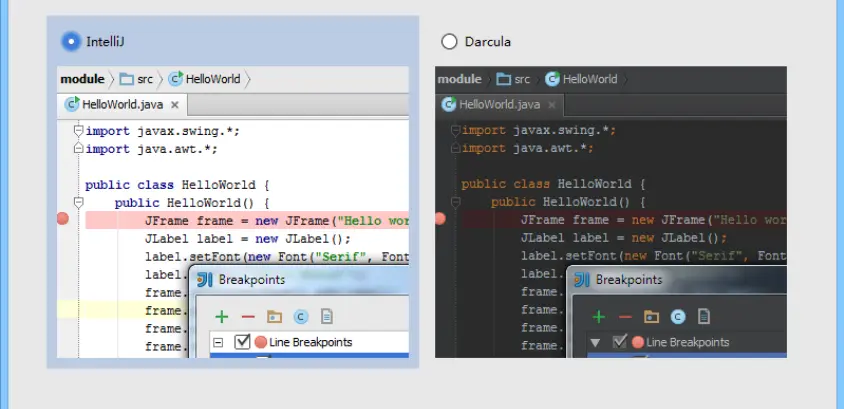This screenshot has height=409, width=844.
Task: Click the red Remove minus icon in Darcula preview
Action: pyautogui.click(x=625, y=316)
